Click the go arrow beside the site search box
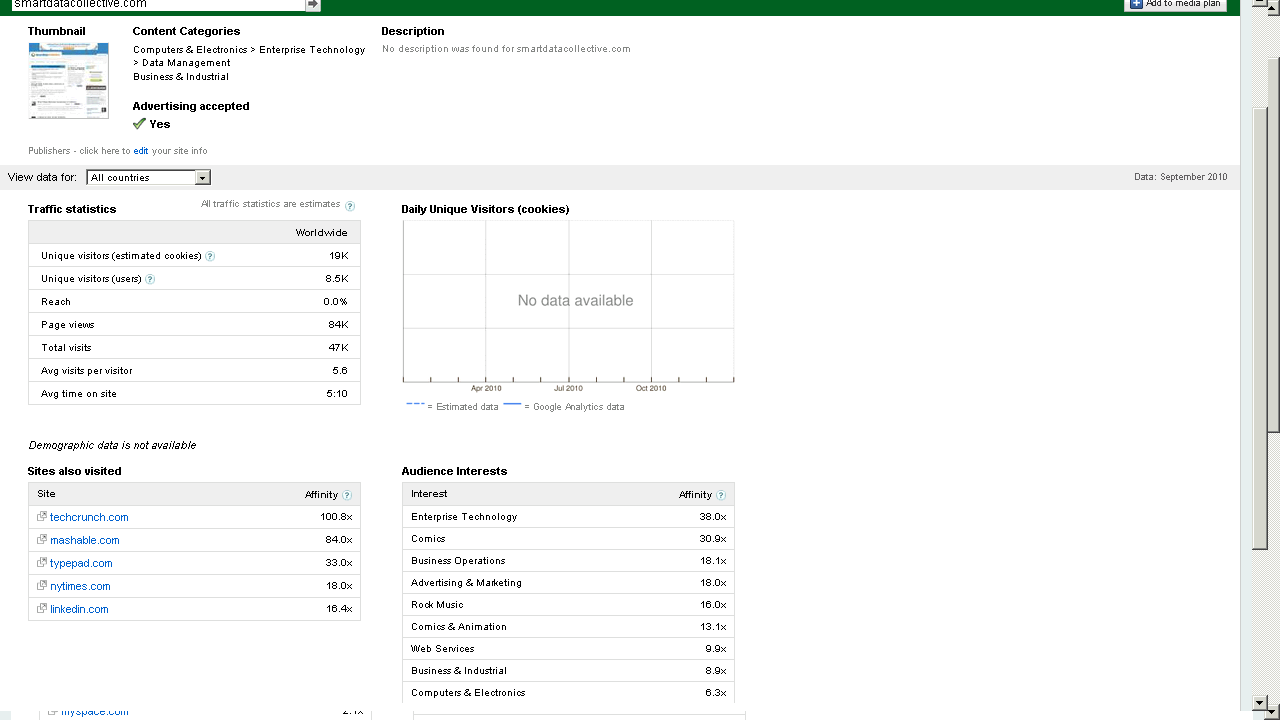The image size is (1280, 720). (x=313, y=5)
